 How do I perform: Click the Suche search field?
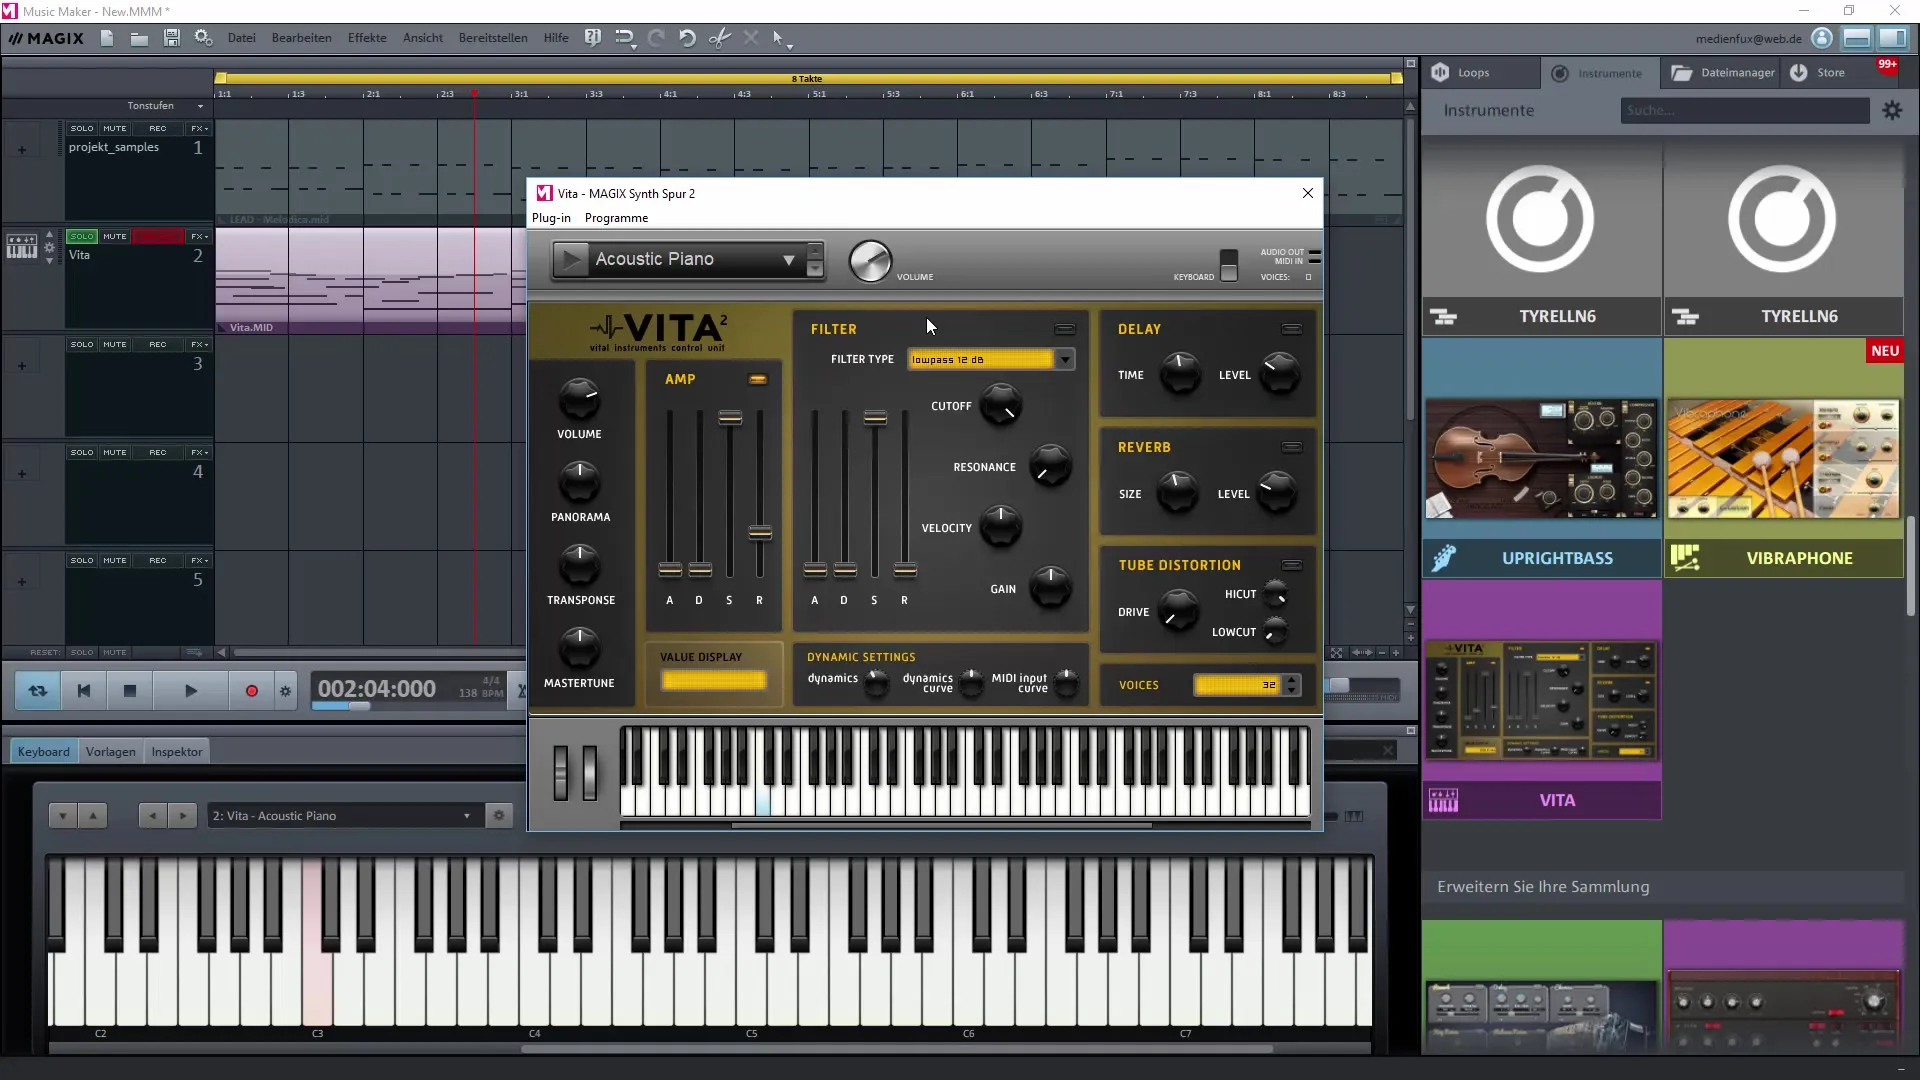click(x=1745, y=111)
